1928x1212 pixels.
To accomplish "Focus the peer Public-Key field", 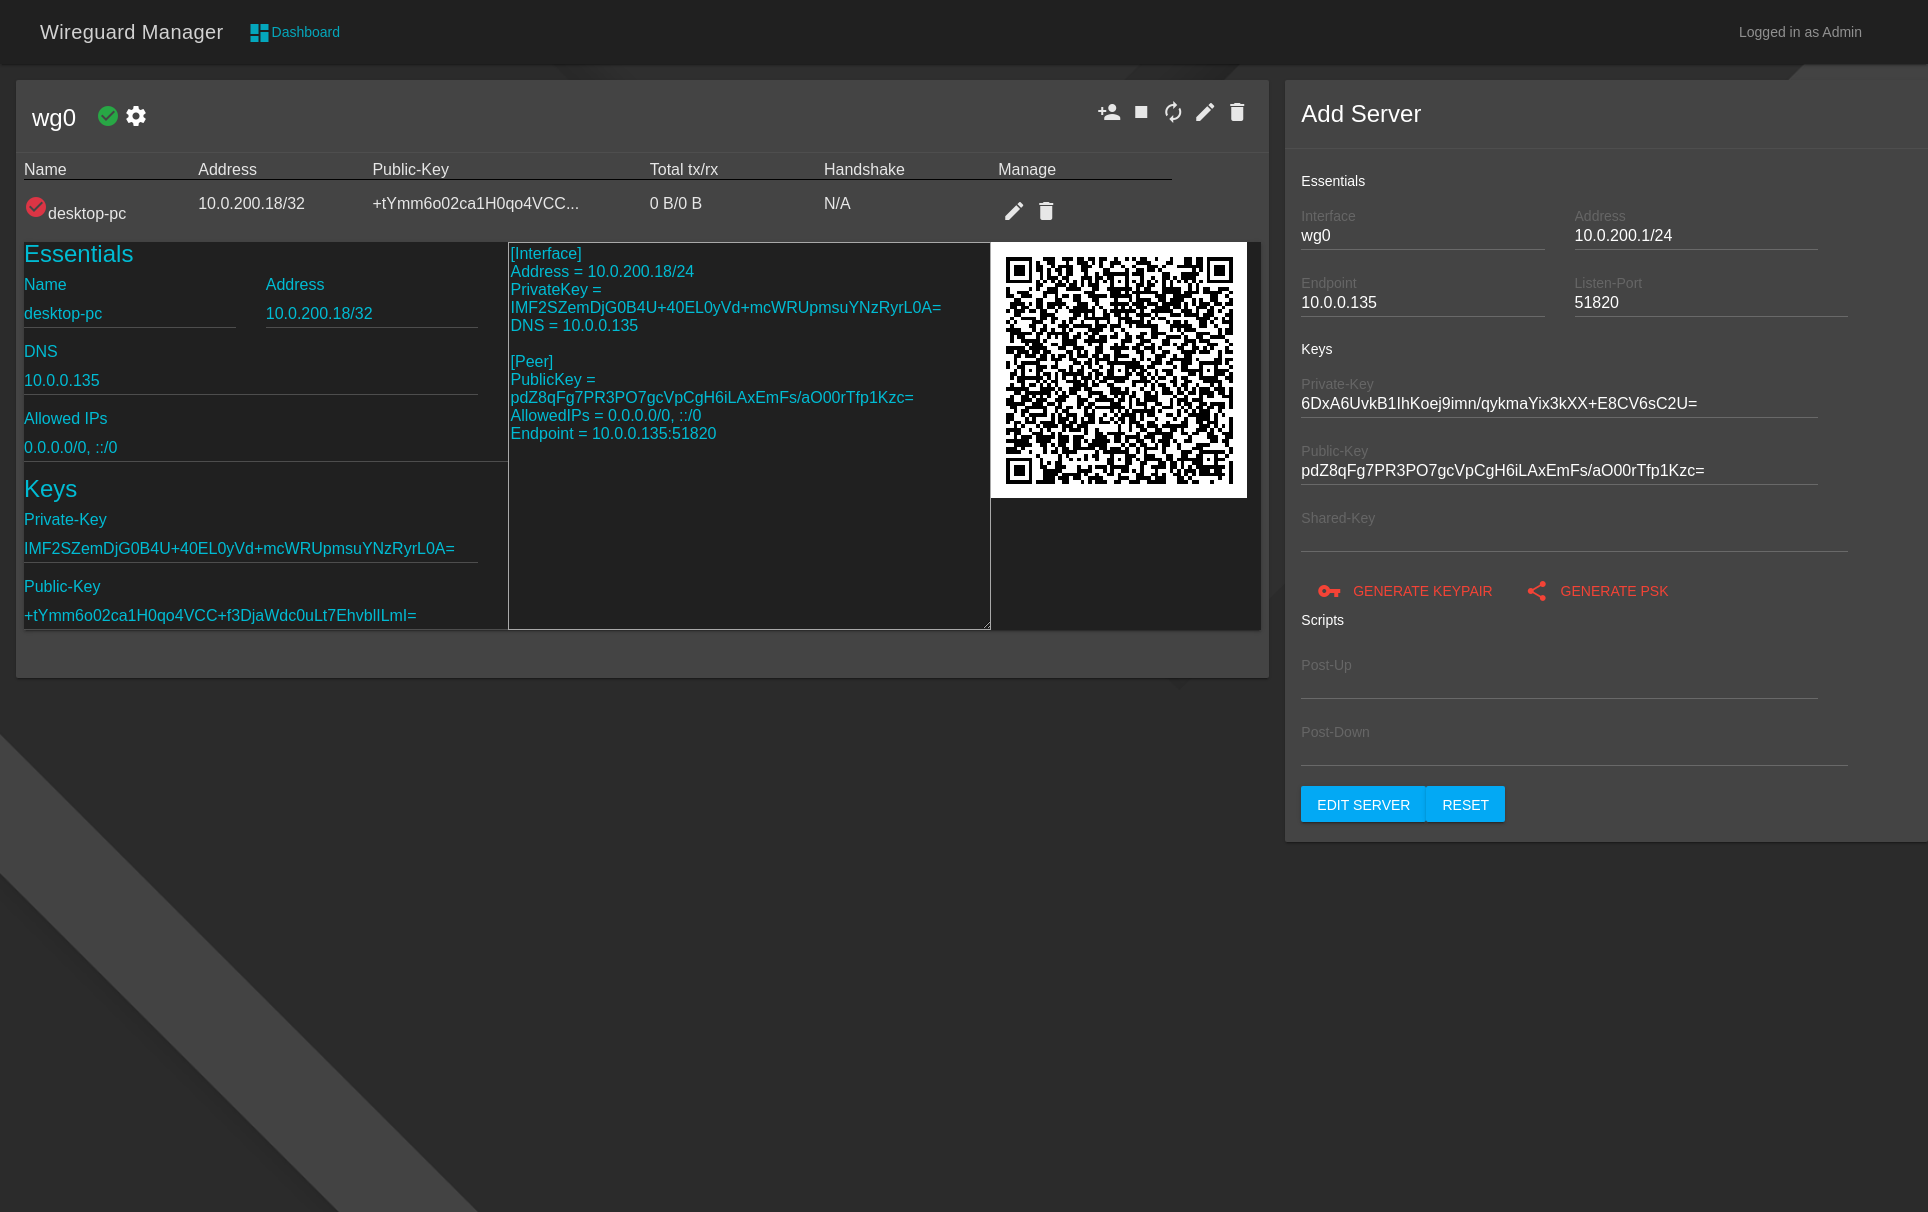I will pos(266,616).
